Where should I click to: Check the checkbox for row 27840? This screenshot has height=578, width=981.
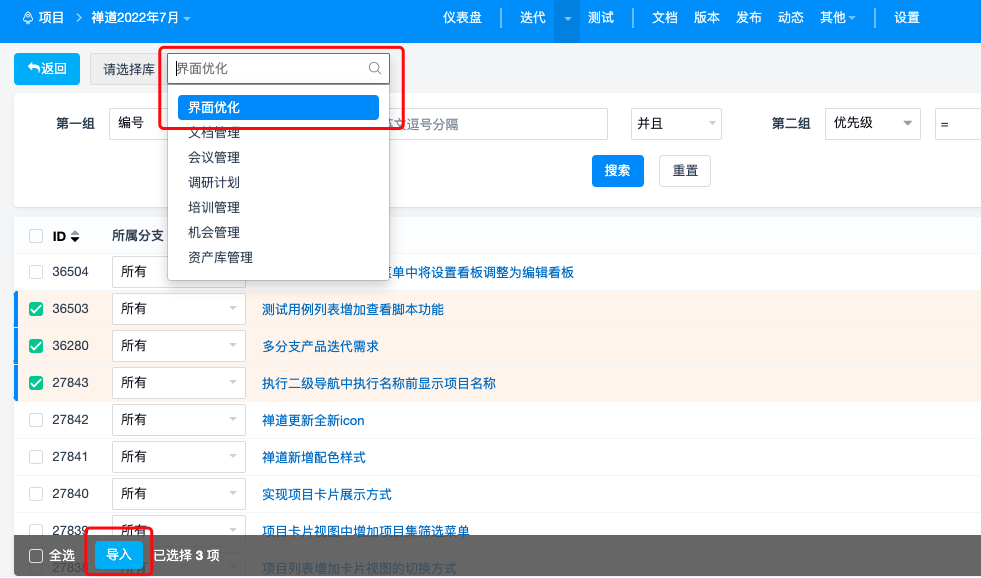(36, 494)
